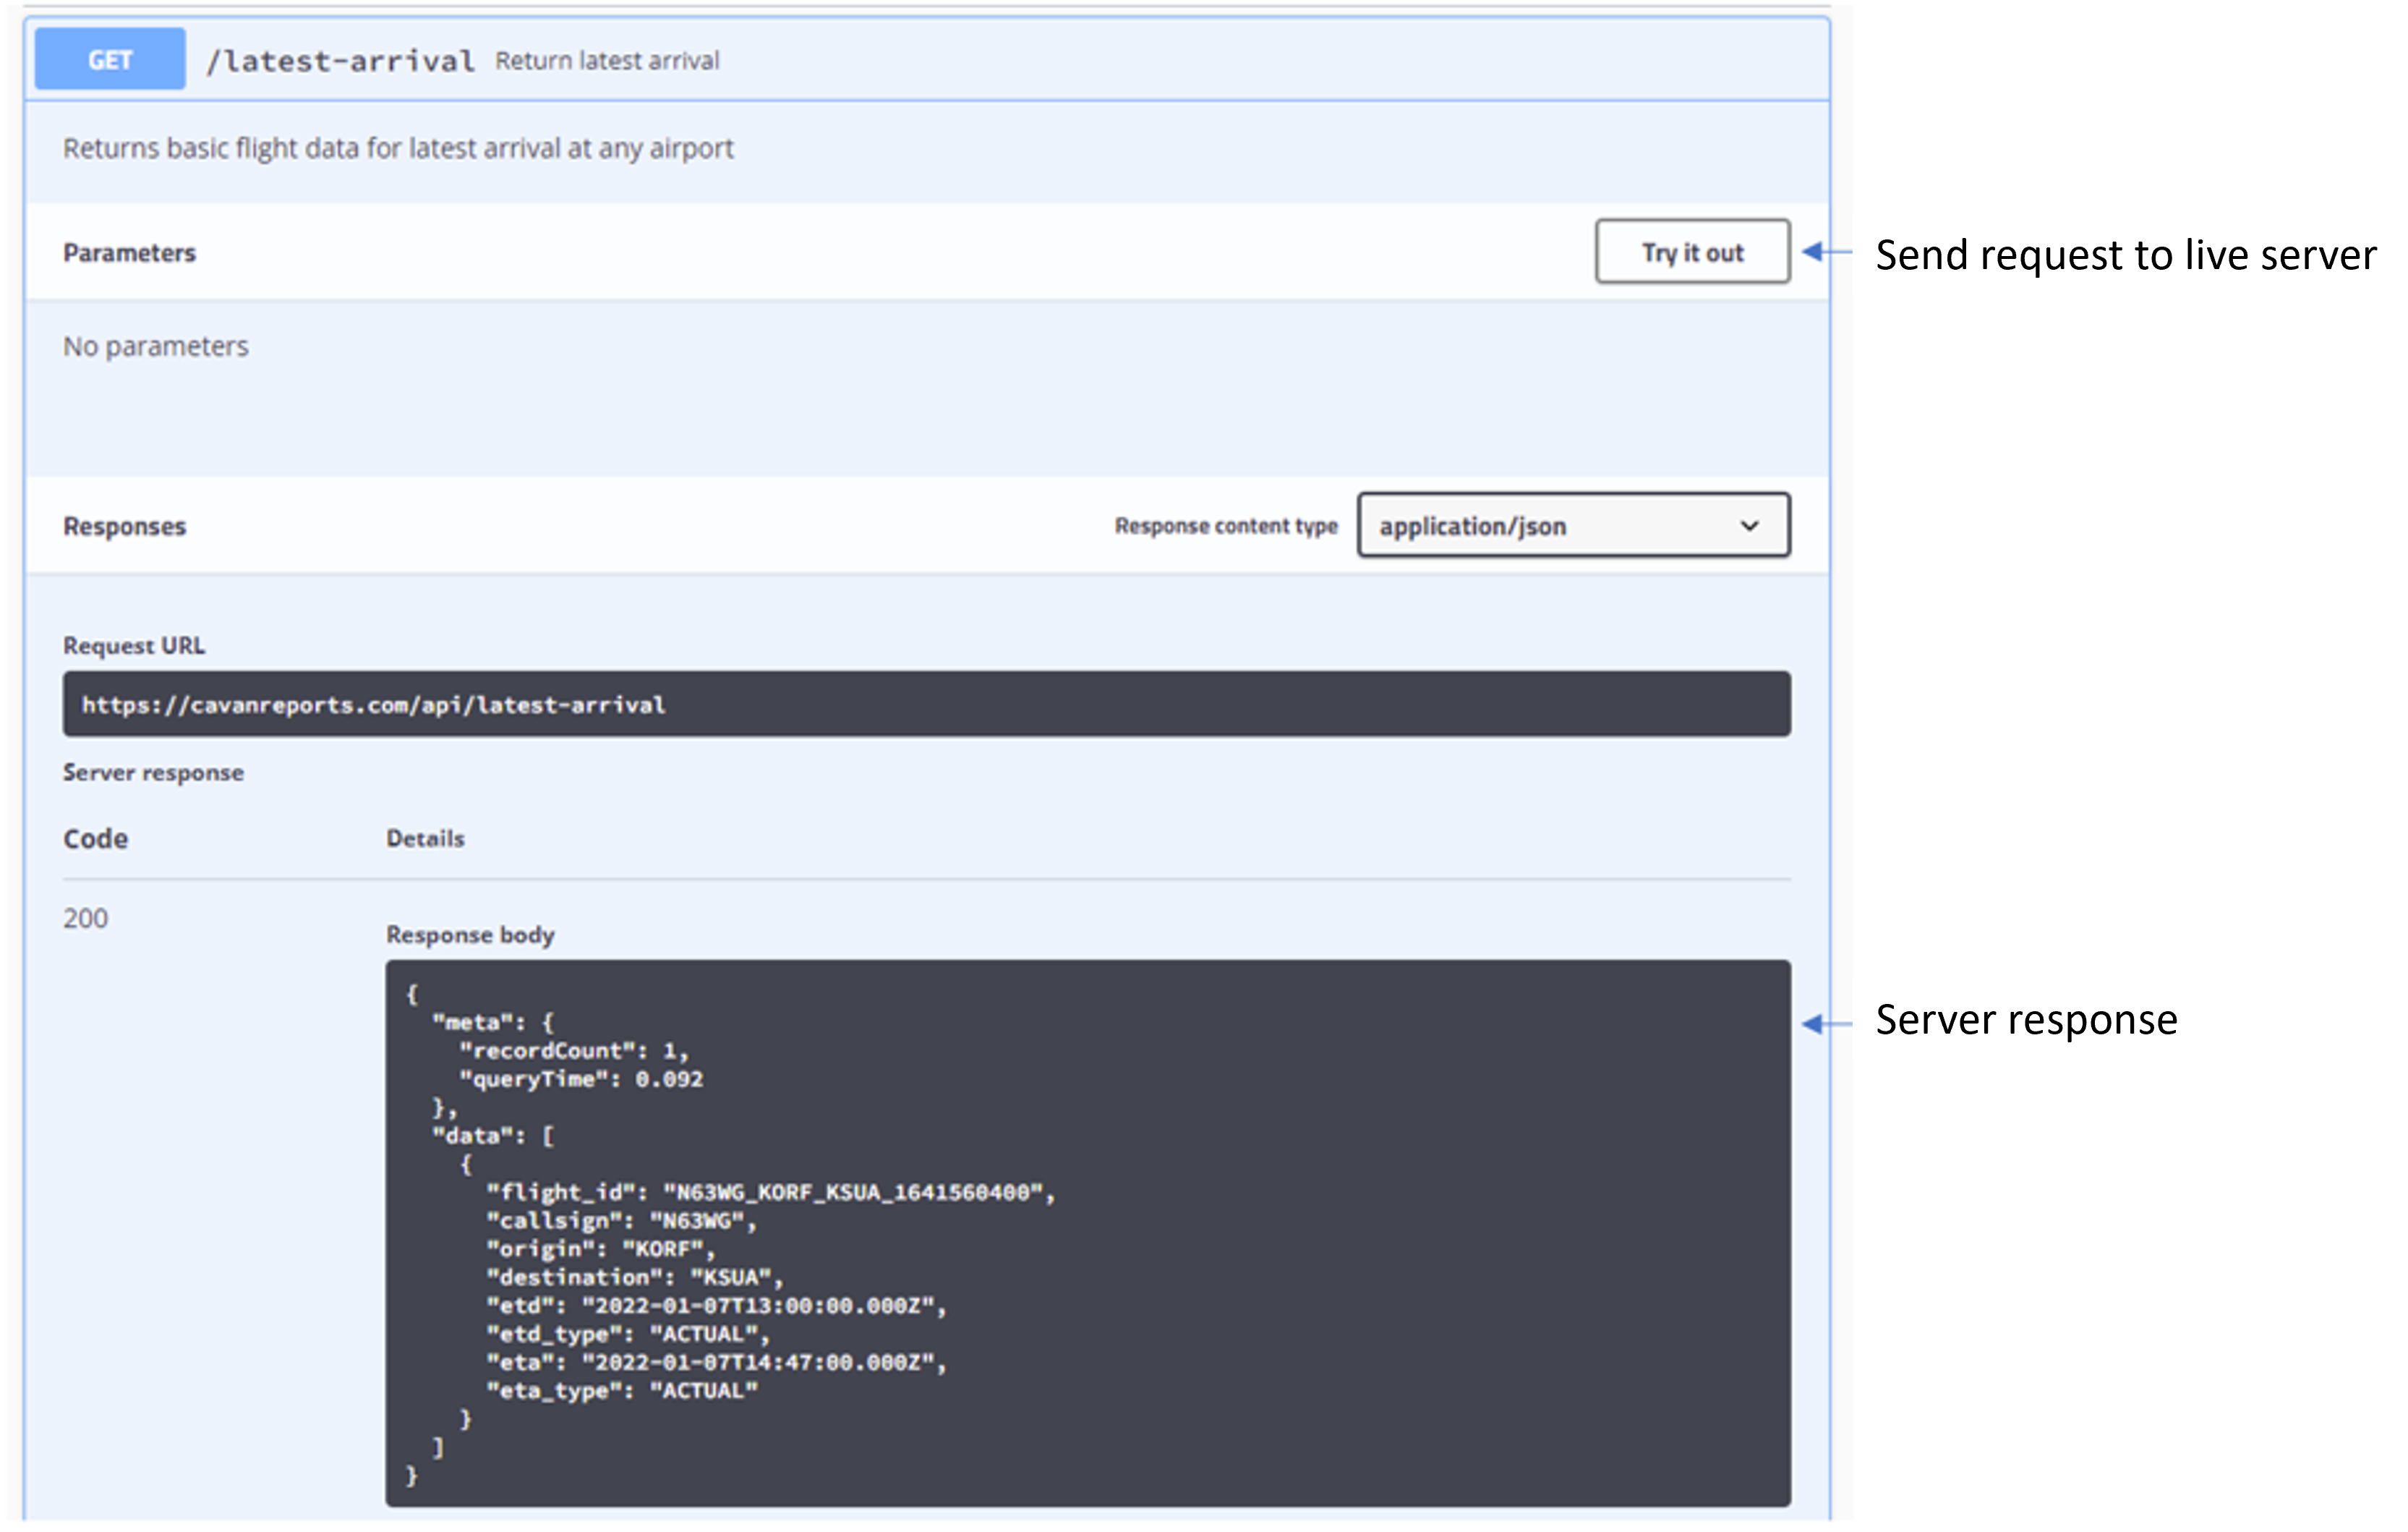Click the No parameters text
This screenshot has width=2408, height=1532.
pyautogui.click(x=156, y=346)
